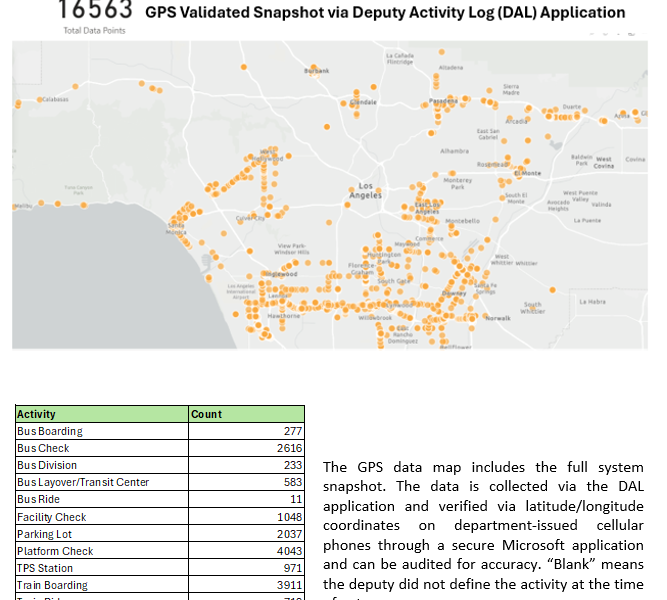
Task: Select the La Habra map label
Action: (x=592, y=300)
